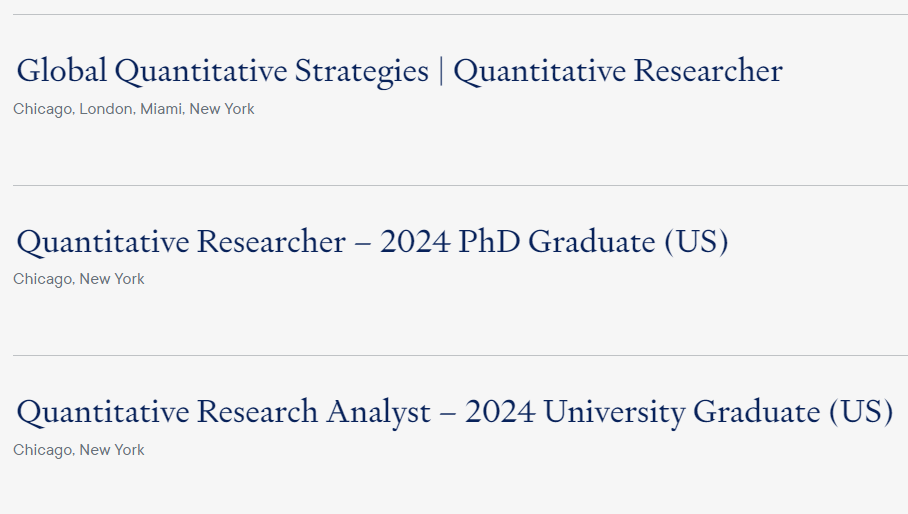Open Quantitative Researcher 2024 PhD Graduate job
Image resolution: width=908 pixels, height=514 pixels.
(x=372, y=243)
